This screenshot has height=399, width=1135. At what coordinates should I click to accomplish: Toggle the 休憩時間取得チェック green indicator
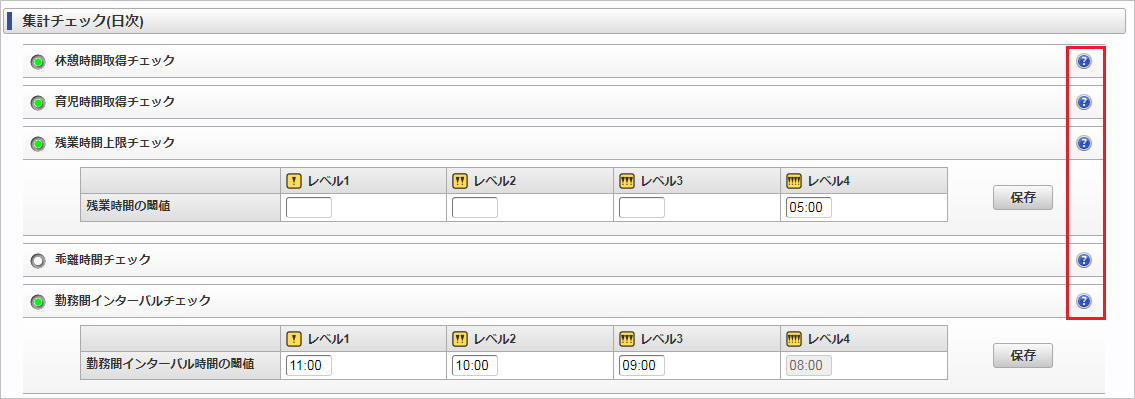38,62
